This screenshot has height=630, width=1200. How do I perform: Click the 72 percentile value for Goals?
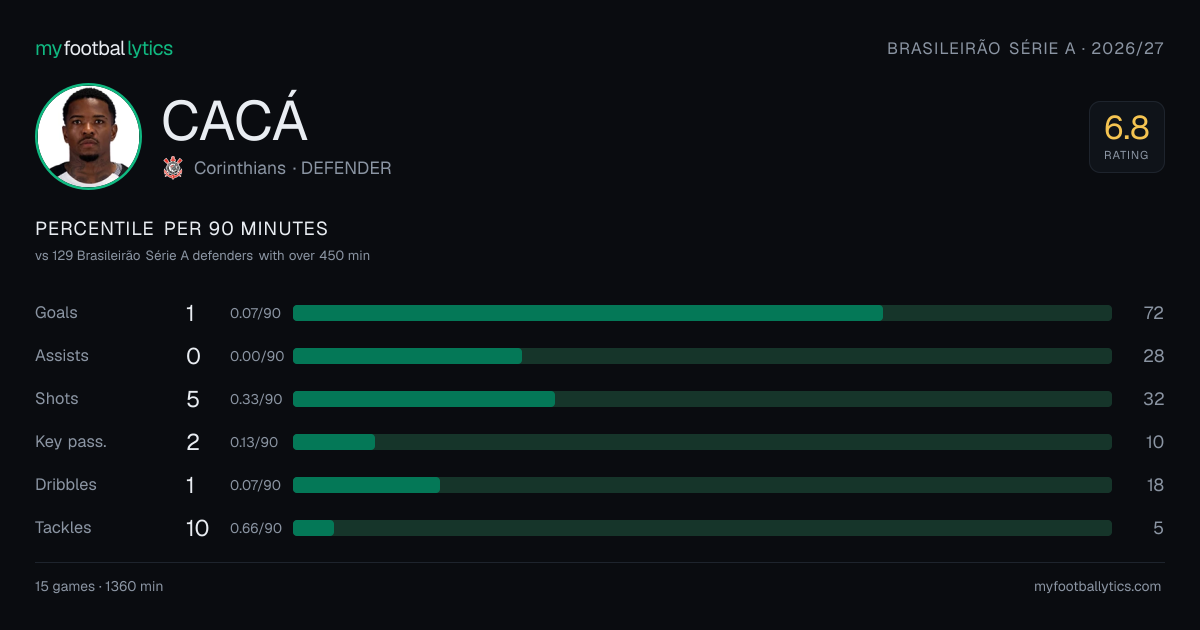coord(1153,313)
